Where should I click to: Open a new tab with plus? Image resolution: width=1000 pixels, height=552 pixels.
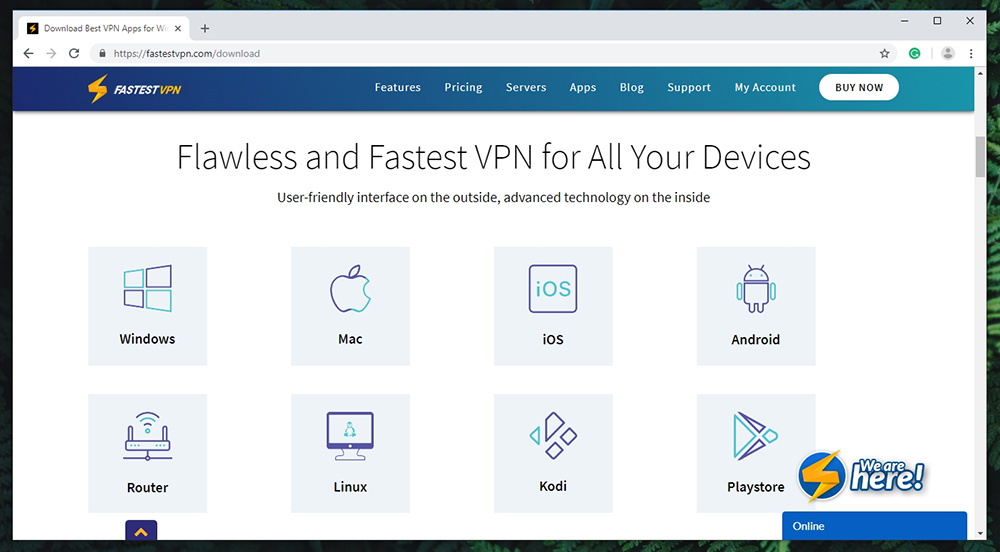coord(205,28)
